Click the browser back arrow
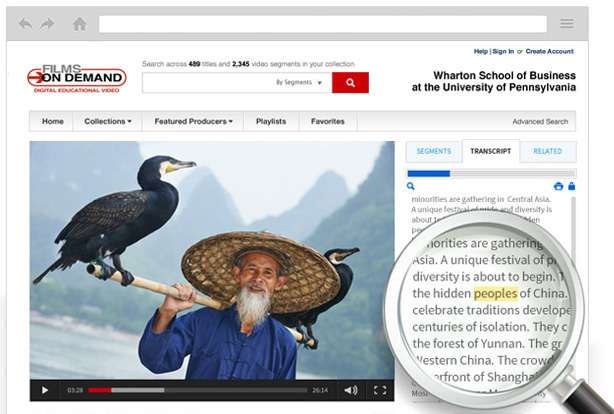The image size is (614, 414). click(x=26, y=24)
